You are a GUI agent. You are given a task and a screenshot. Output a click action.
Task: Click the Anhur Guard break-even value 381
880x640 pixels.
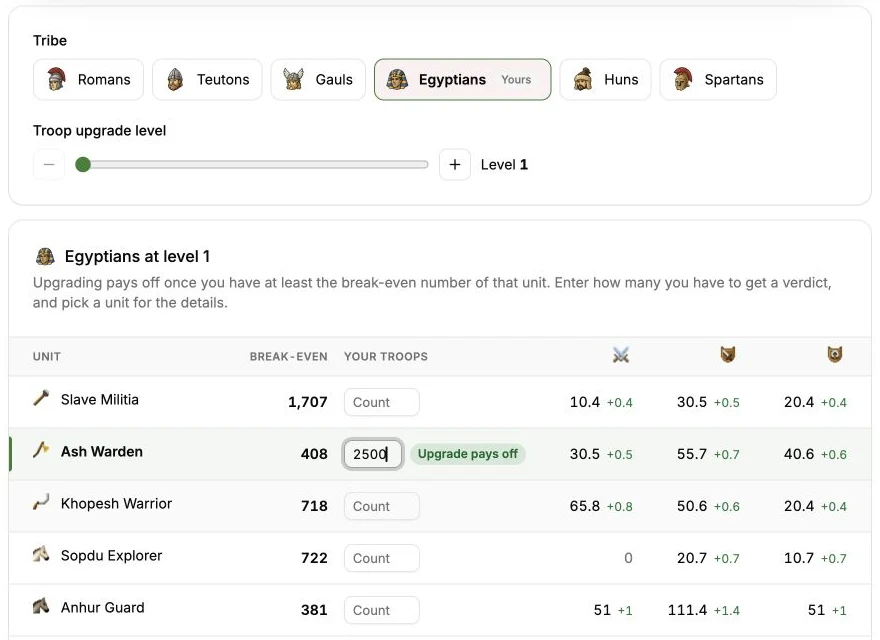click(314, 610)
